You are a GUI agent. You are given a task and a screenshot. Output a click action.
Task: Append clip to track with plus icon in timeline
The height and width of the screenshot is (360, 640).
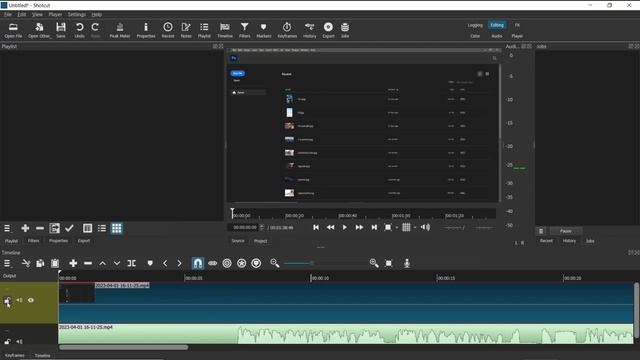tap(73, 263)
